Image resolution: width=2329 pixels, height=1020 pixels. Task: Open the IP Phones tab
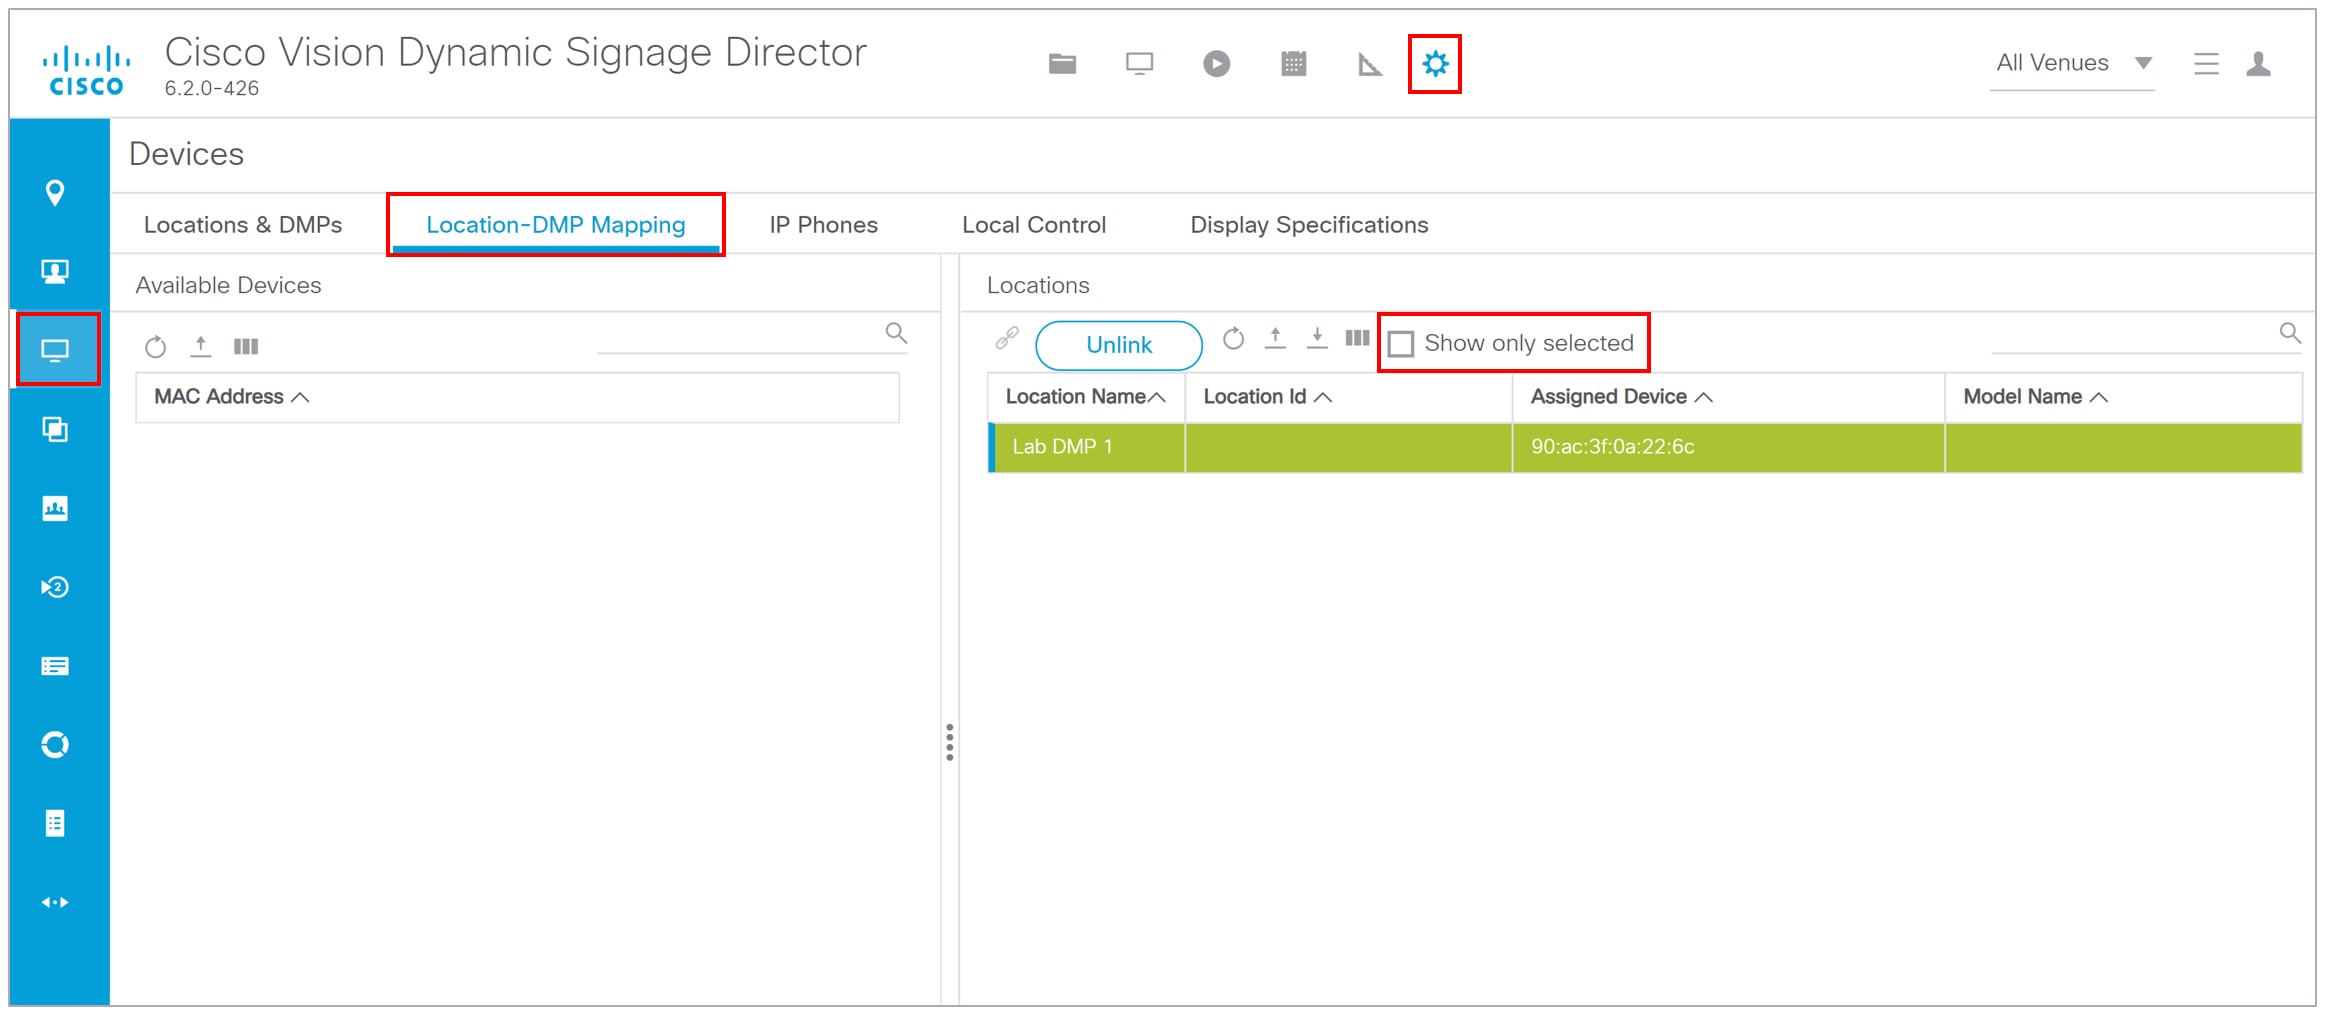point(824,225)
